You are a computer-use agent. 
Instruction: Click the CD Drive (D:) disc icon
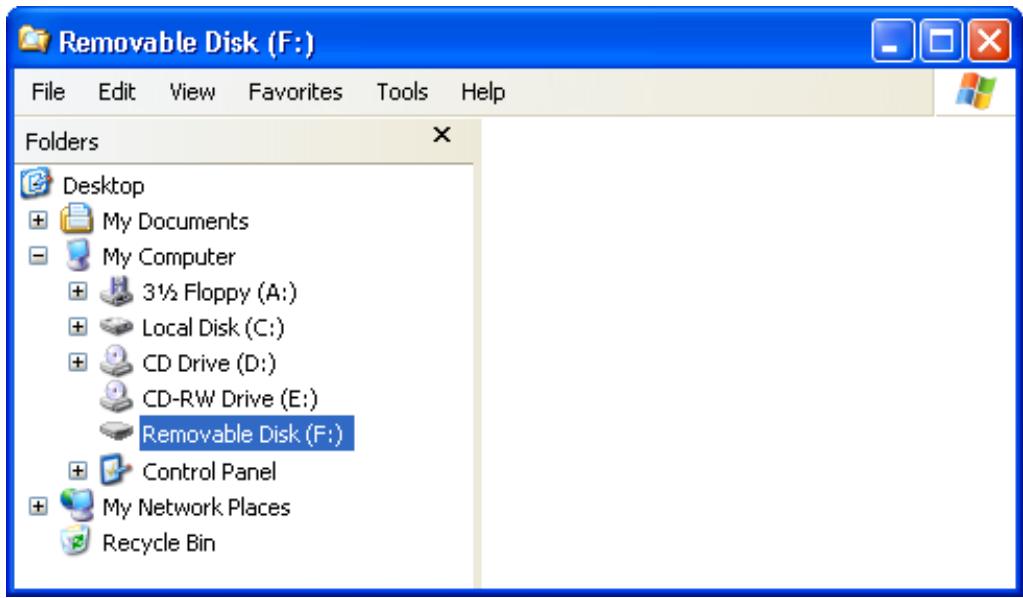(118, 363)
